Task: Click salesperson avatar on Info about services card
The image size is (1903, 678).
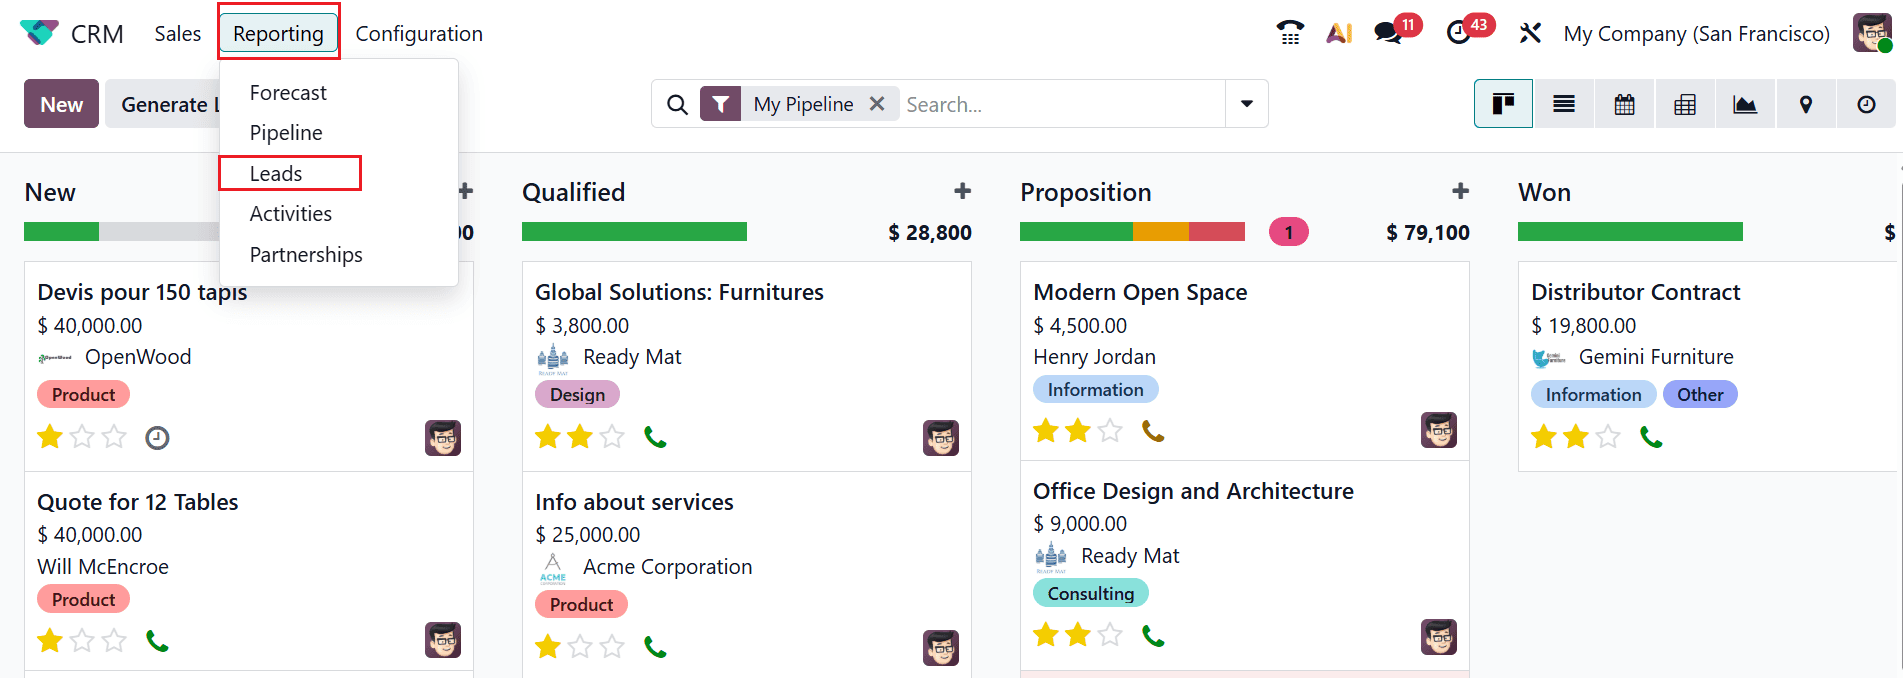Action: 941,648
